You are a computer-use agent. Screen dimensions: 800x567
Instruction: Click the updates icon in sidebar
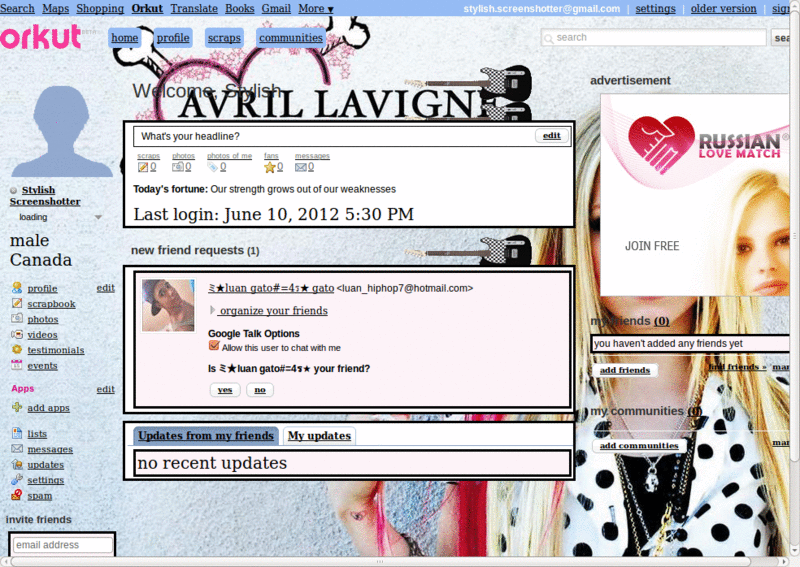[x=17, y=464]
